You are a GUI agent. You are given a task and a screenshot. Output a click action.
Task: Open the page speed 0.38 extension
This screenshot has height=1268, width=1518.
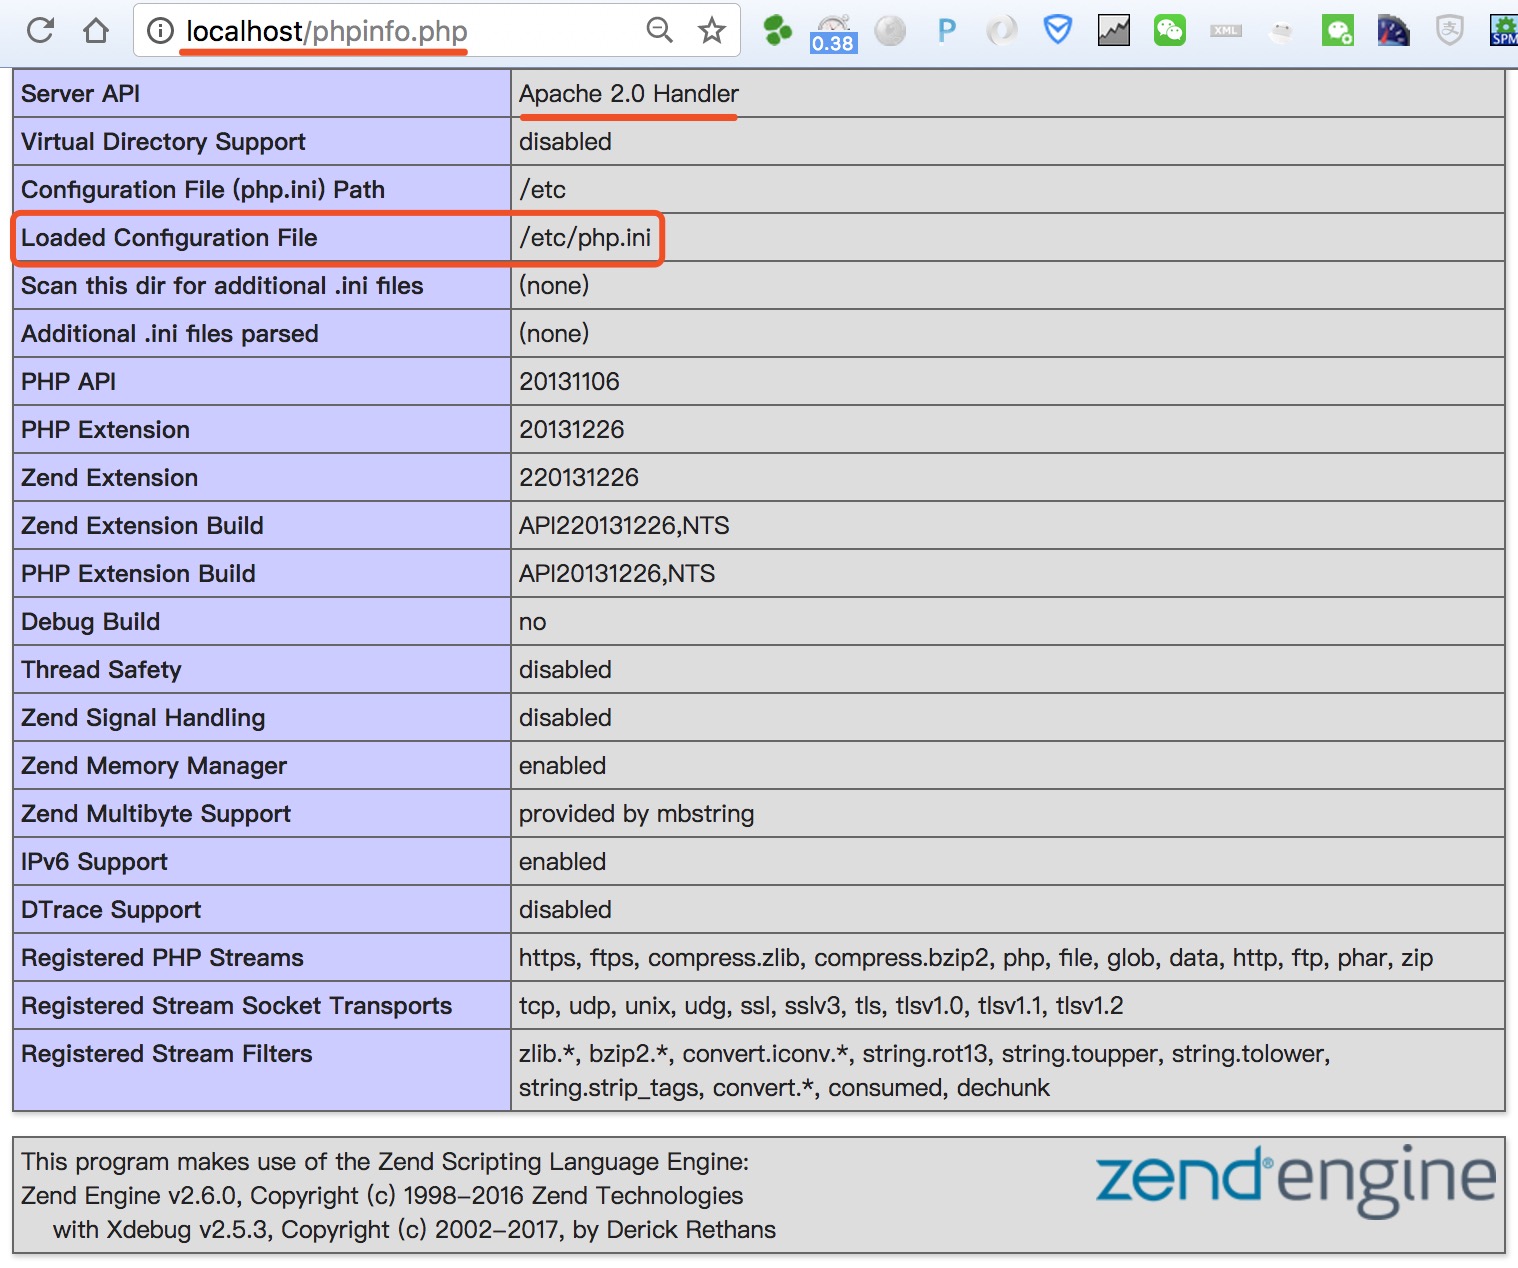tap(833, 33)
